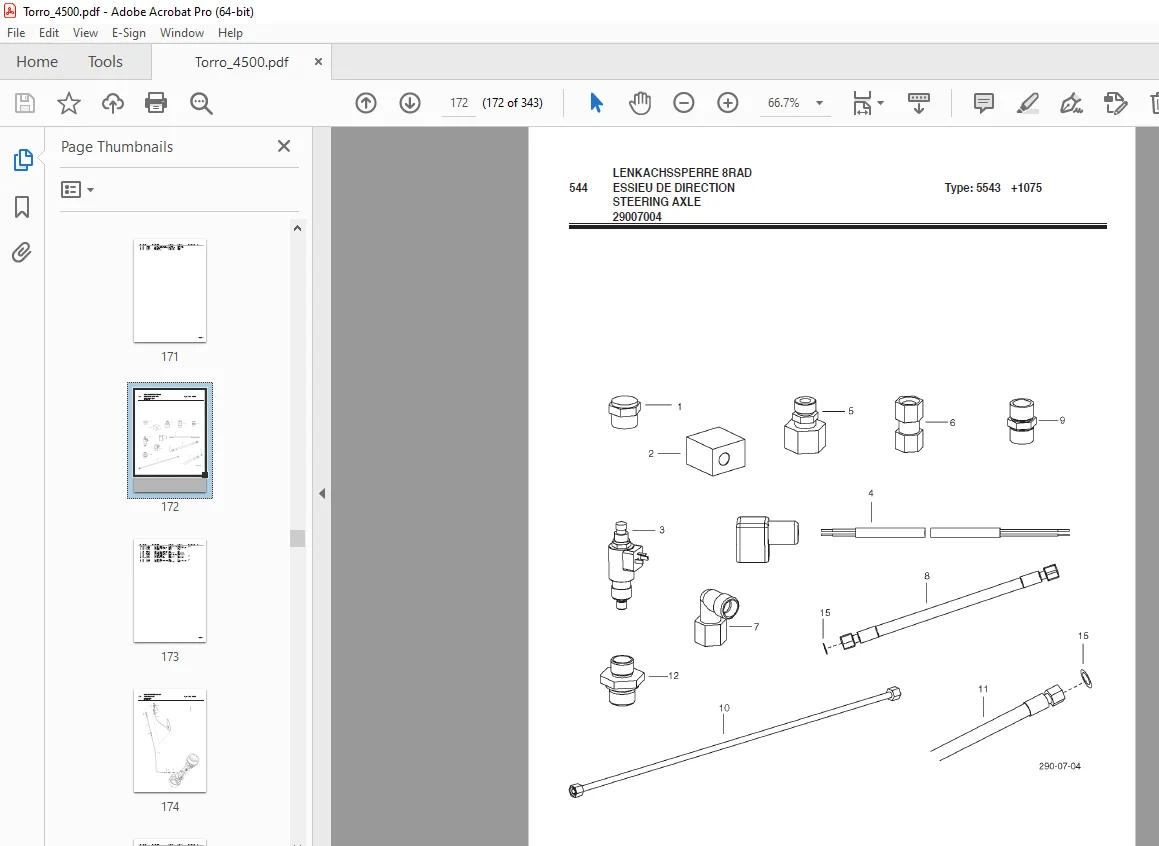Click the Edit PDF stamp icon
Viewport: 1159px width, 846px height.
click(x=1115, y=103)
